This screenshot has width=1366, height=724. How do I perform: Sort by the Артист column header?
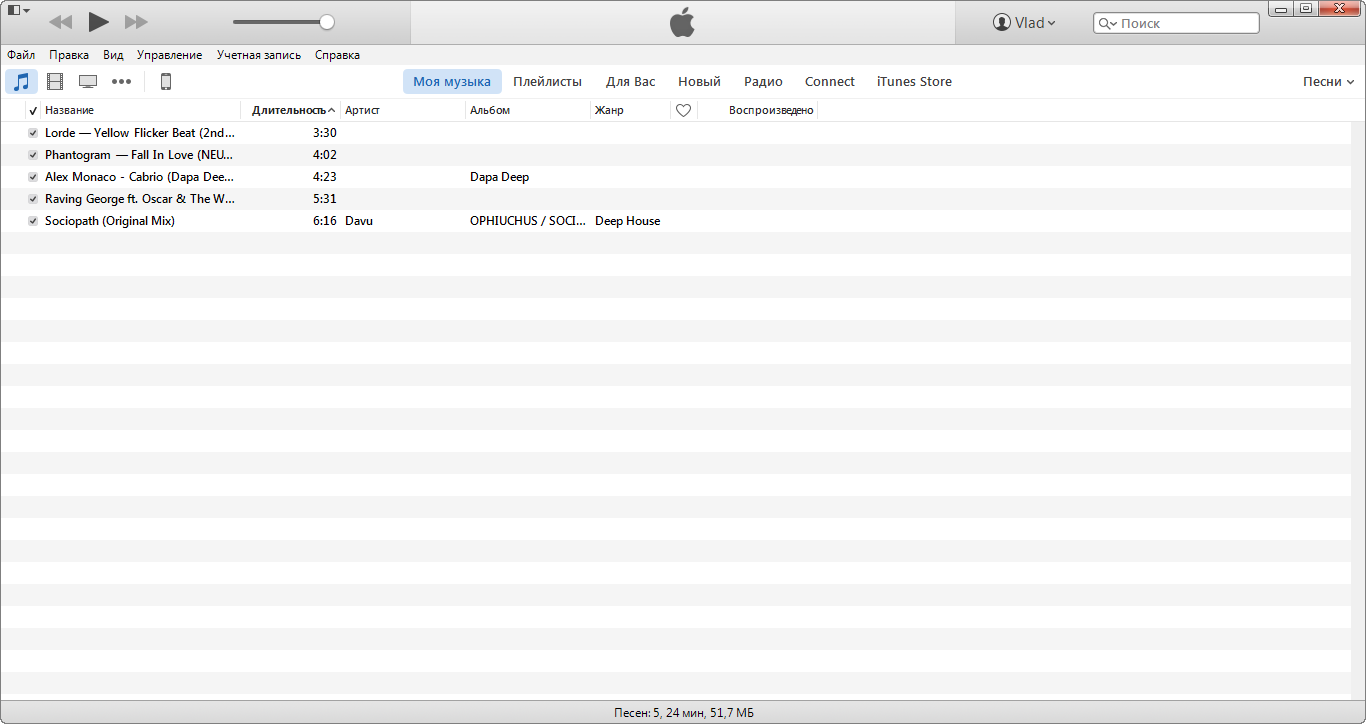tap(403, 110)
